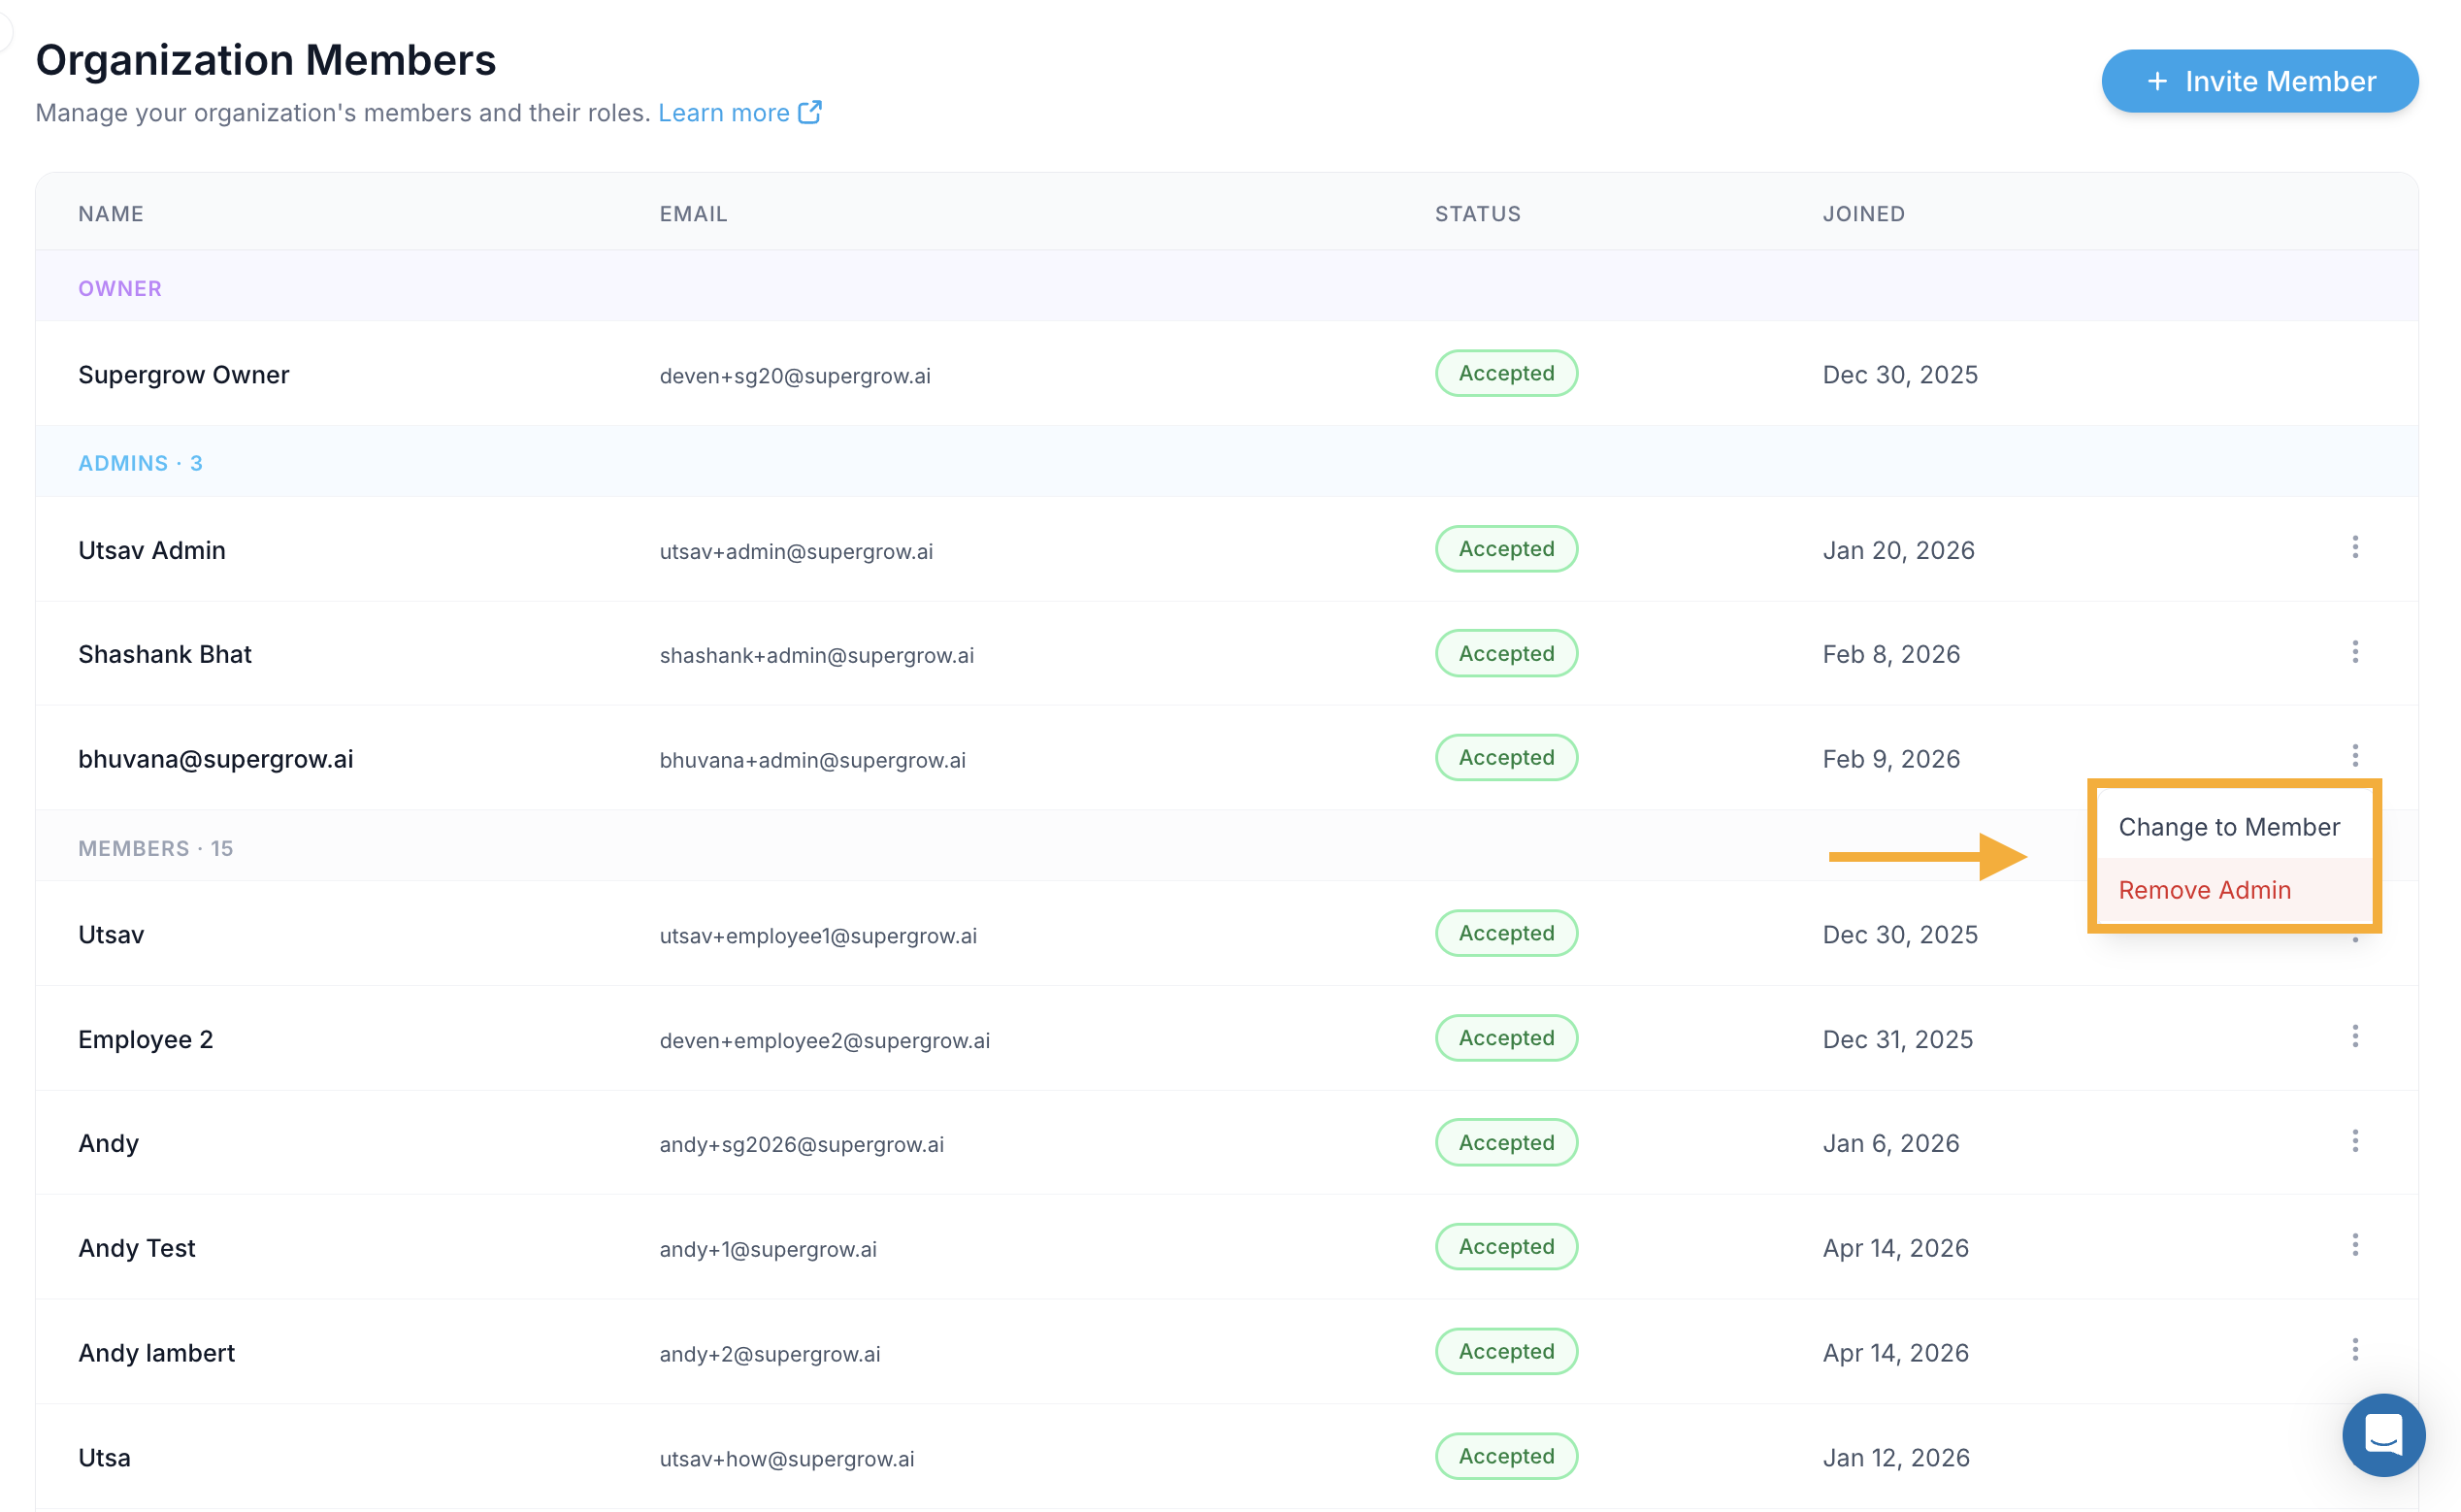Click the Organization Members heading

pyautogui.click(x=266, y=60)
